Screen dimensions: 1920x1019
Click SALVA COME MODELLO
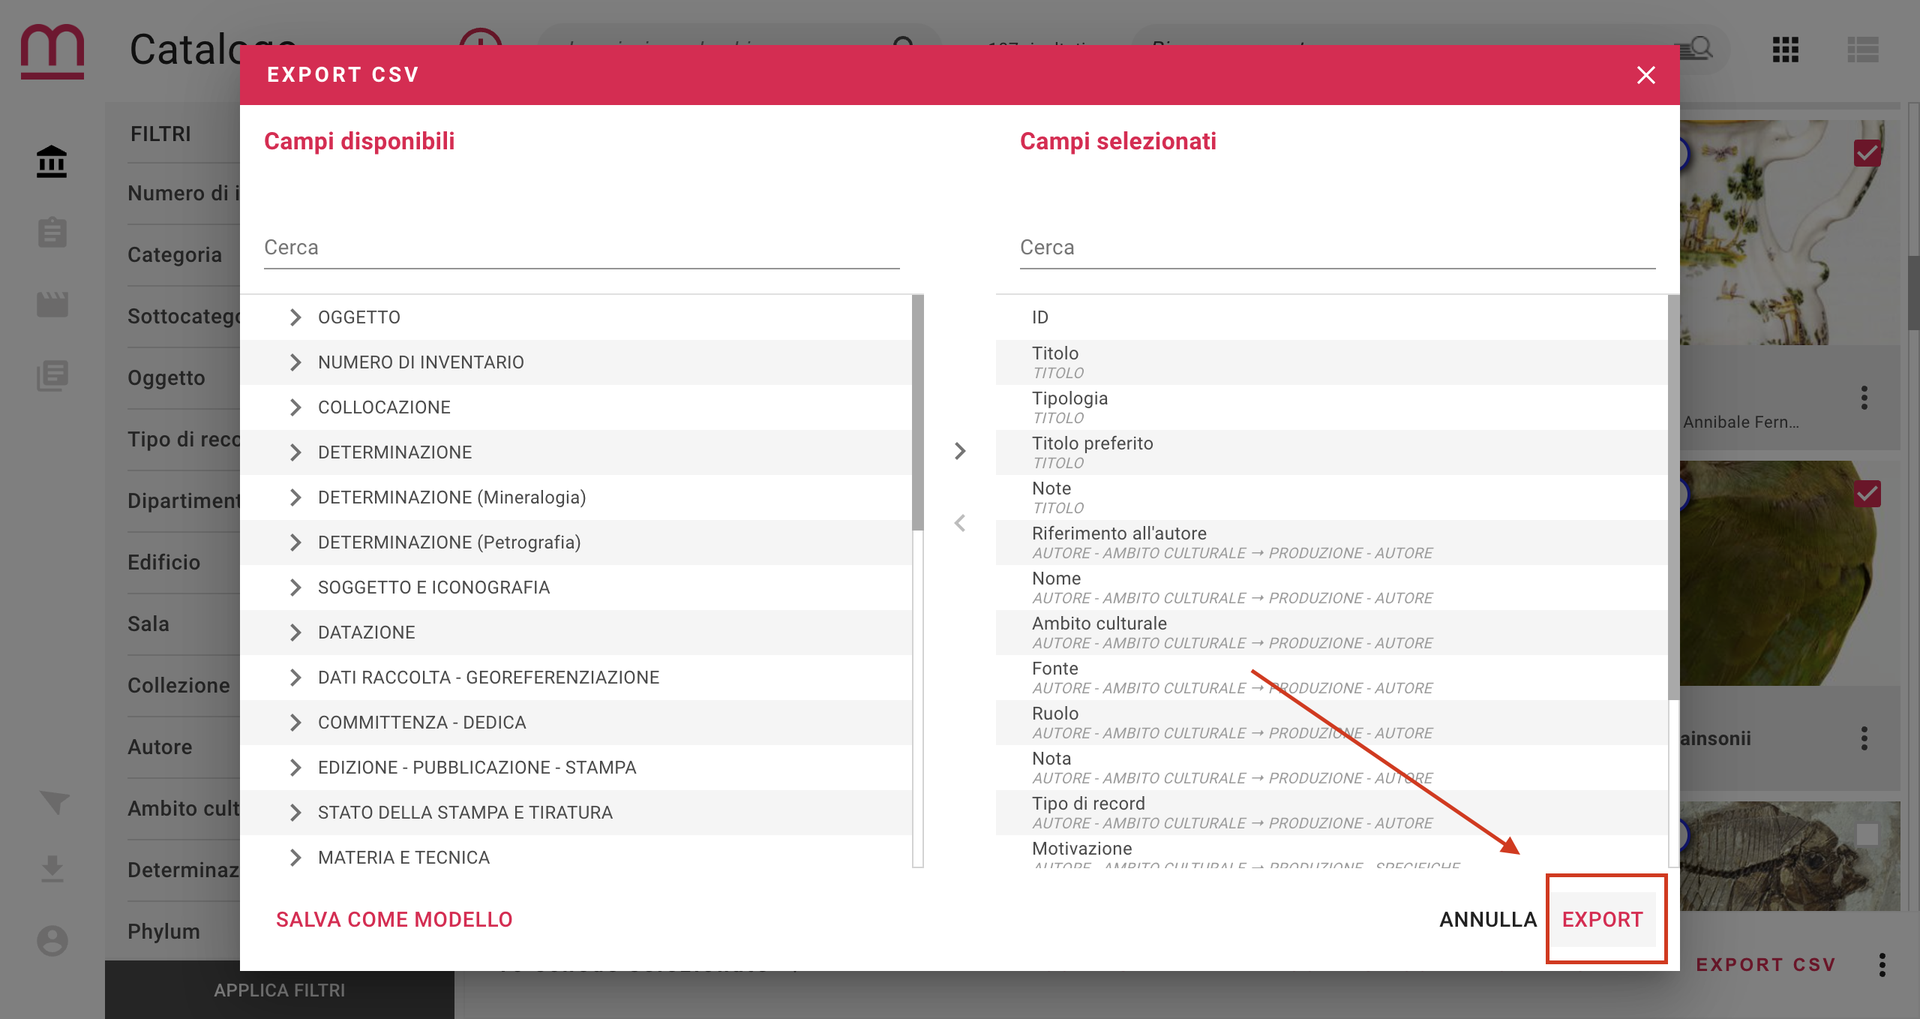394,919
